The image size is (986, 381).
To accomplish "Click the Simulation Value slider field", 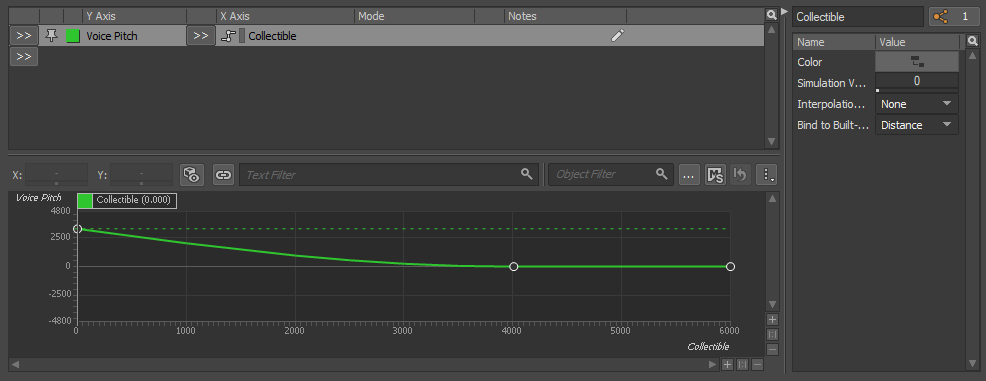I will pyautogui.click(x=917, y=82).
